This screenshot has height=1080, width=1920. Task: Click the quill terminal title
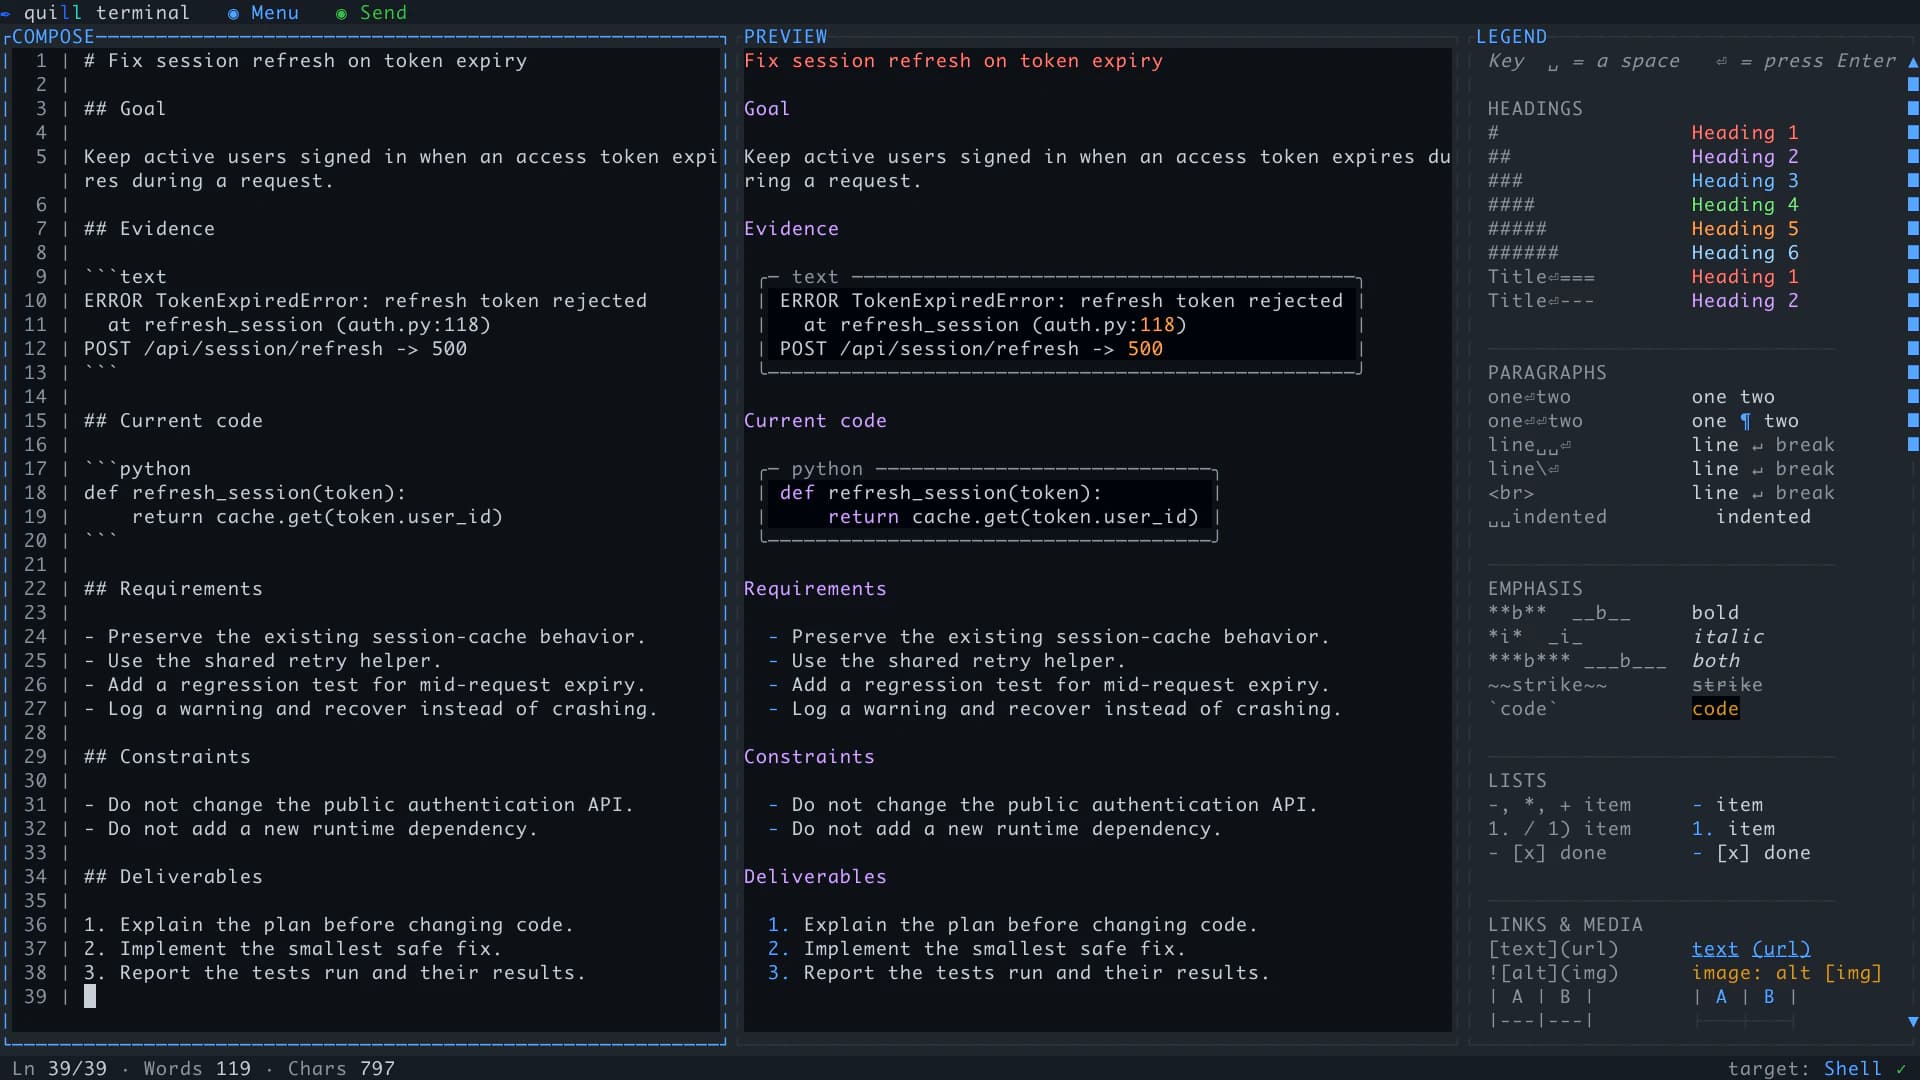(x=106, y=13)
